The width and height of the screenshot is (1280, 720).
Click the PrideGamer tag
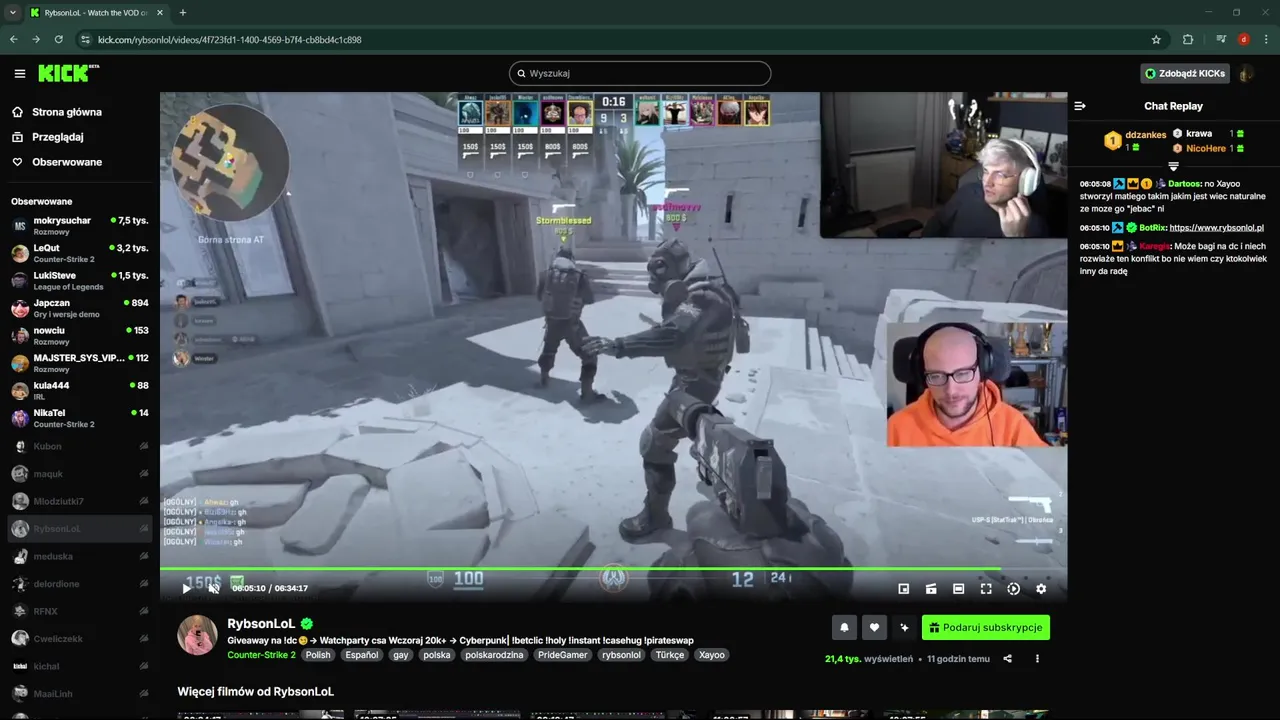click(x=561, y=655)
